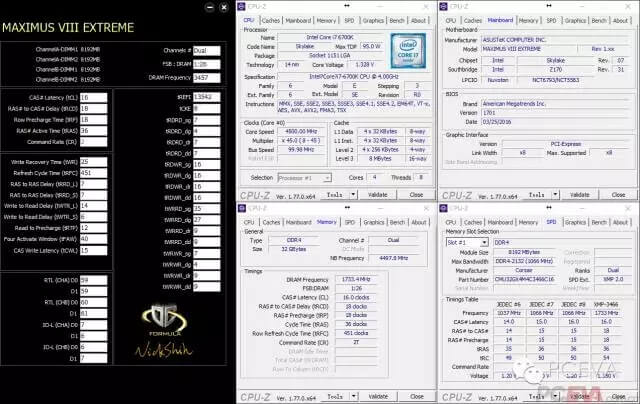This screenshot has width=640, height=404.
Task: Click the CAS# Latency (tCL) value field
Action: 91,97
